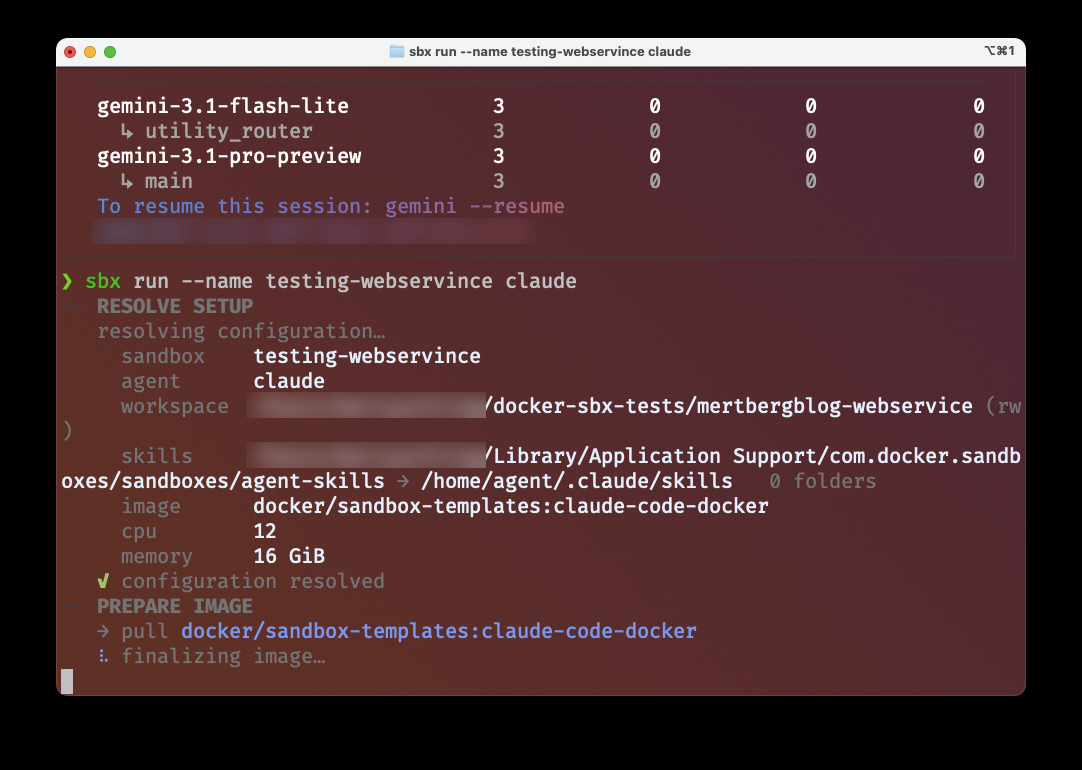Viewport: 1082px width, 770px height.
Task: Click the gemini --resume command text
Action: tap(475, 206)
